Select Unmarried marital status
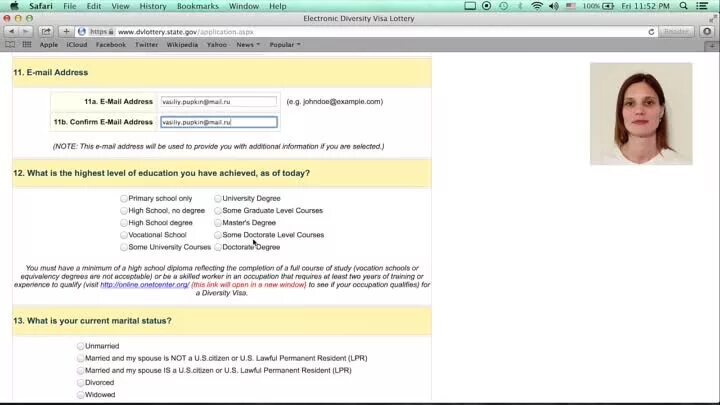Screen dimensions: 720x405 (x=80, y=346)
